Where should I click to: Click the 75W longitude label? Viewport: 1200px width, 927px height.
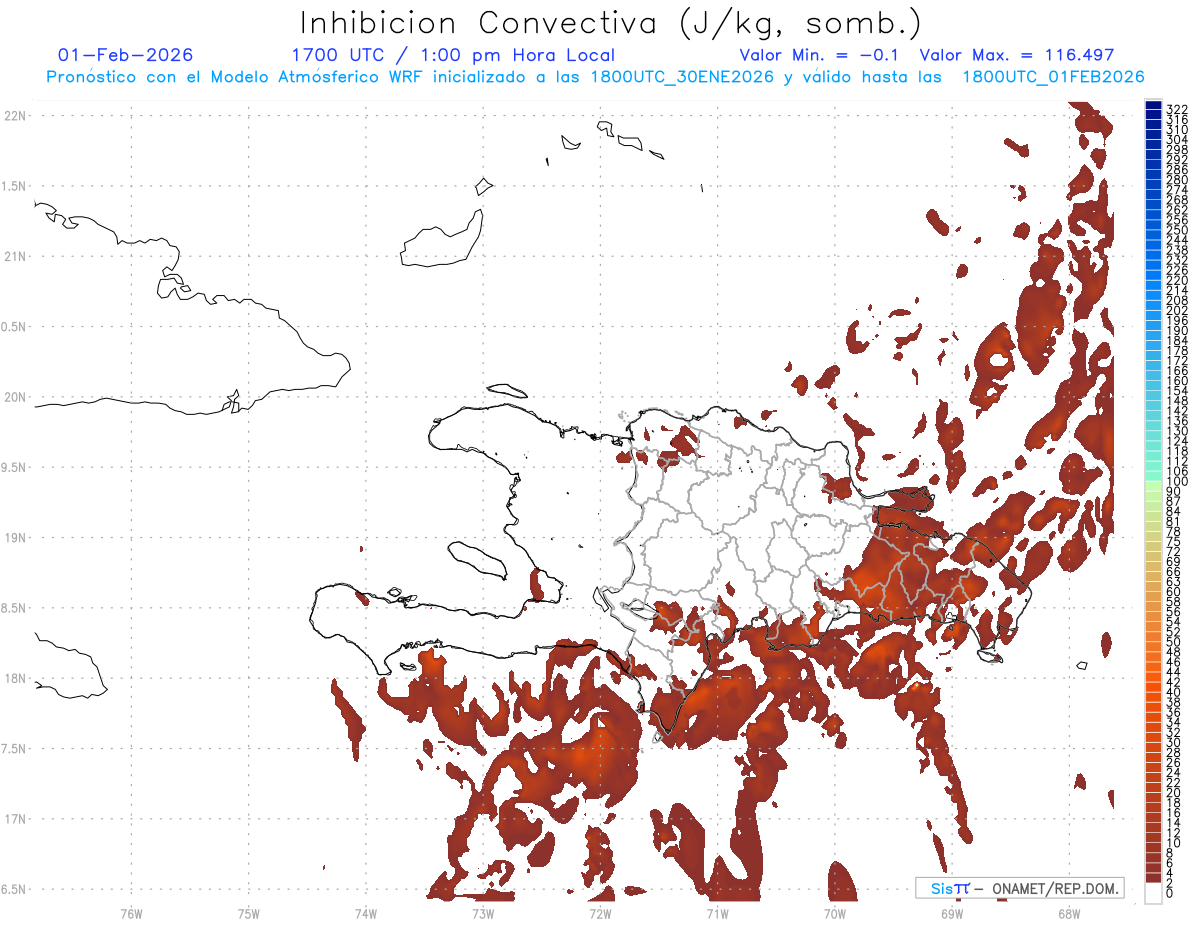(x=249, y=912)
